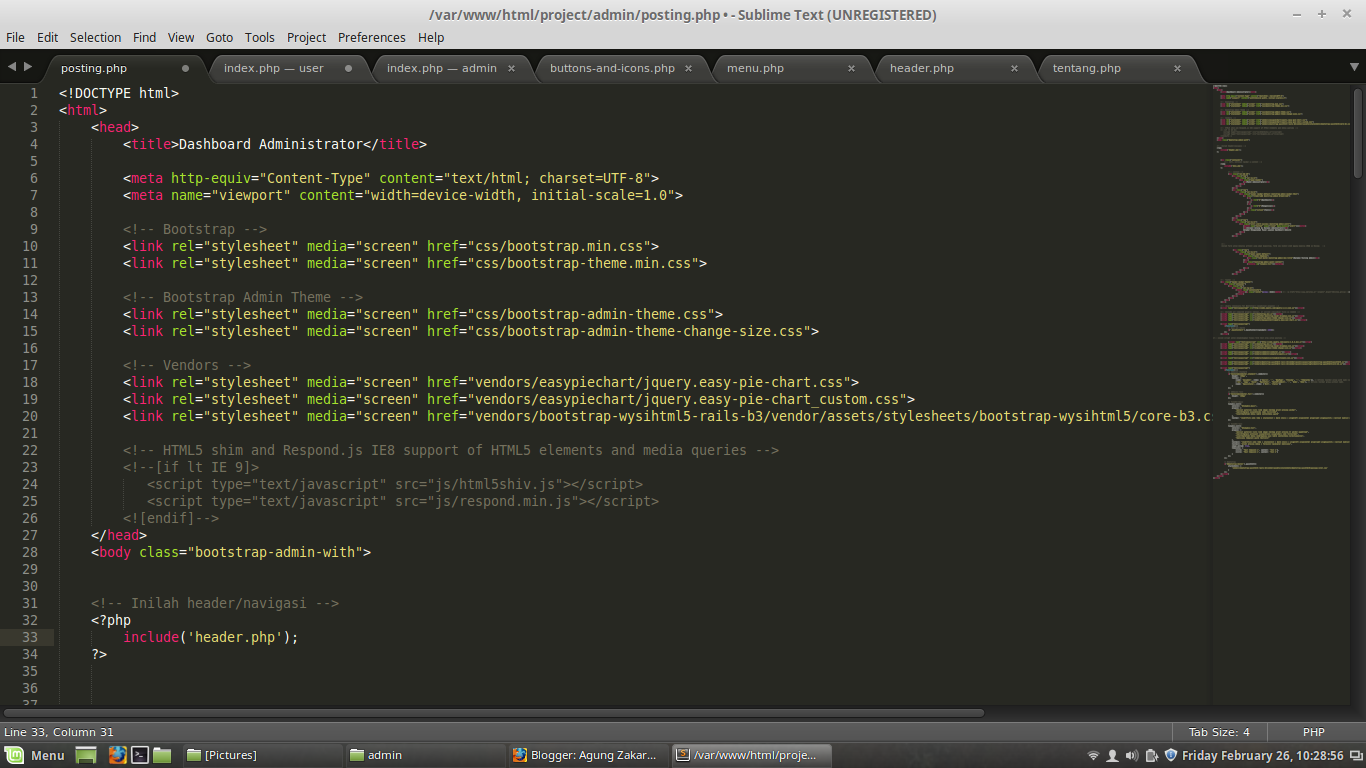Image resolution: width=1366 pixels, height=768 pixels.
Task: Change syntax via PHP in status bar
Action: [1313, 732]
